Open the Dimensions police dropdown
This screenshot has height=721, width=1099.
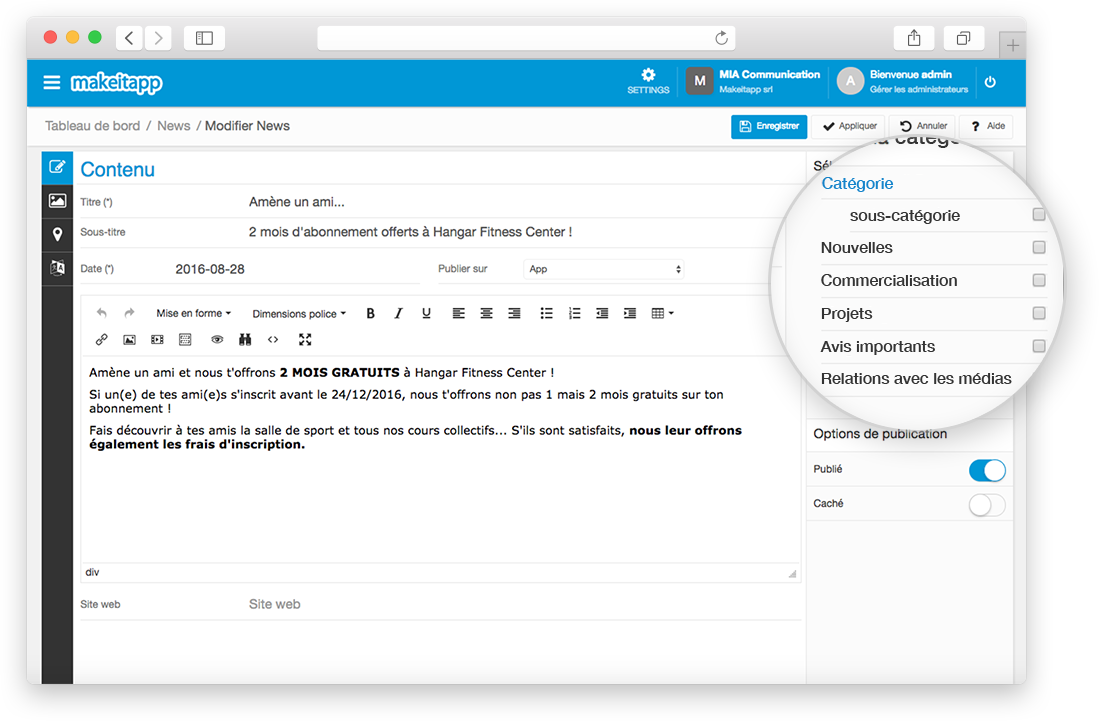299,314
